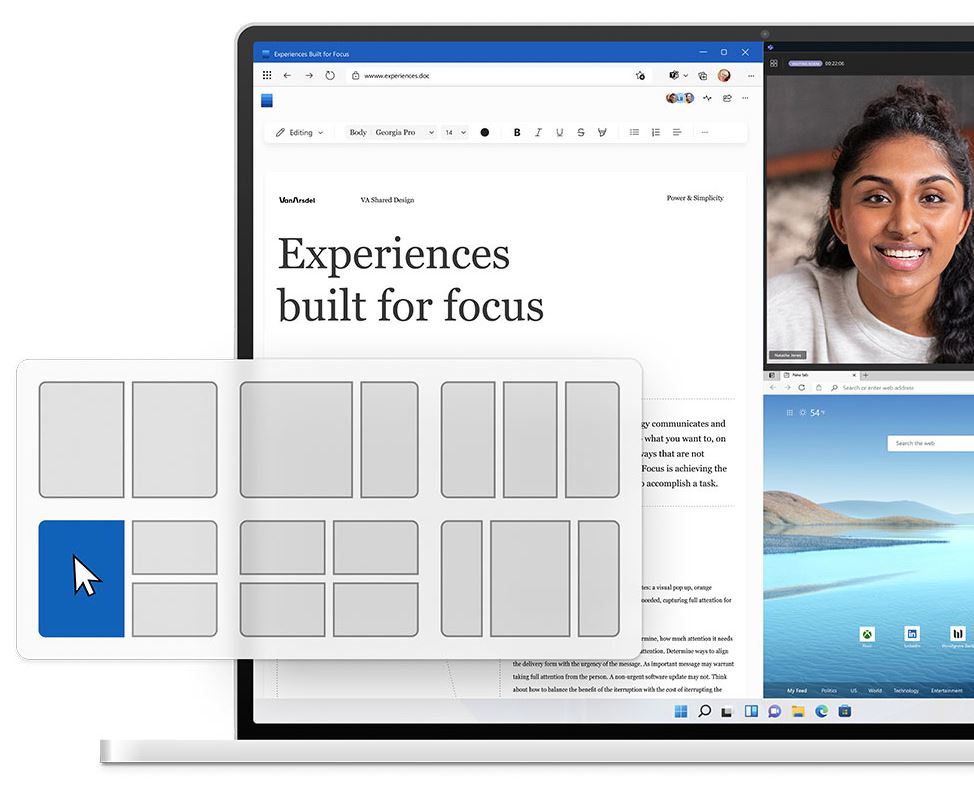The height and width of the screenshot is (789, 974).
Task: Open document header more options ellipsis
Action: (x=745, y=98)
